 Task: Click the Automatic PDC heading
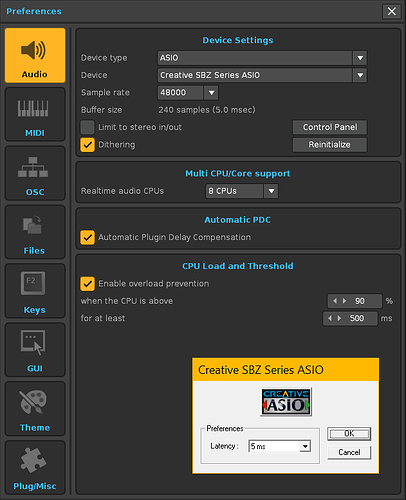(x=238, y=220)
